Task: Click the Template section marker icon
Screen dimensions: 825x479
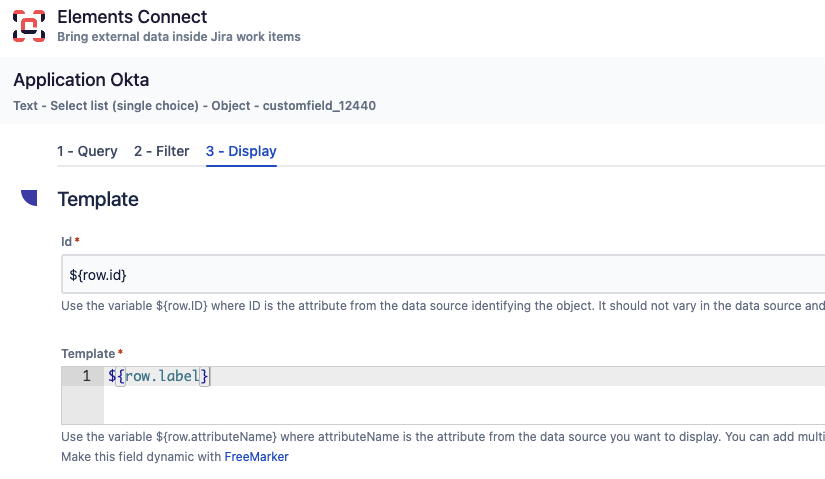Action: (29, 198)
